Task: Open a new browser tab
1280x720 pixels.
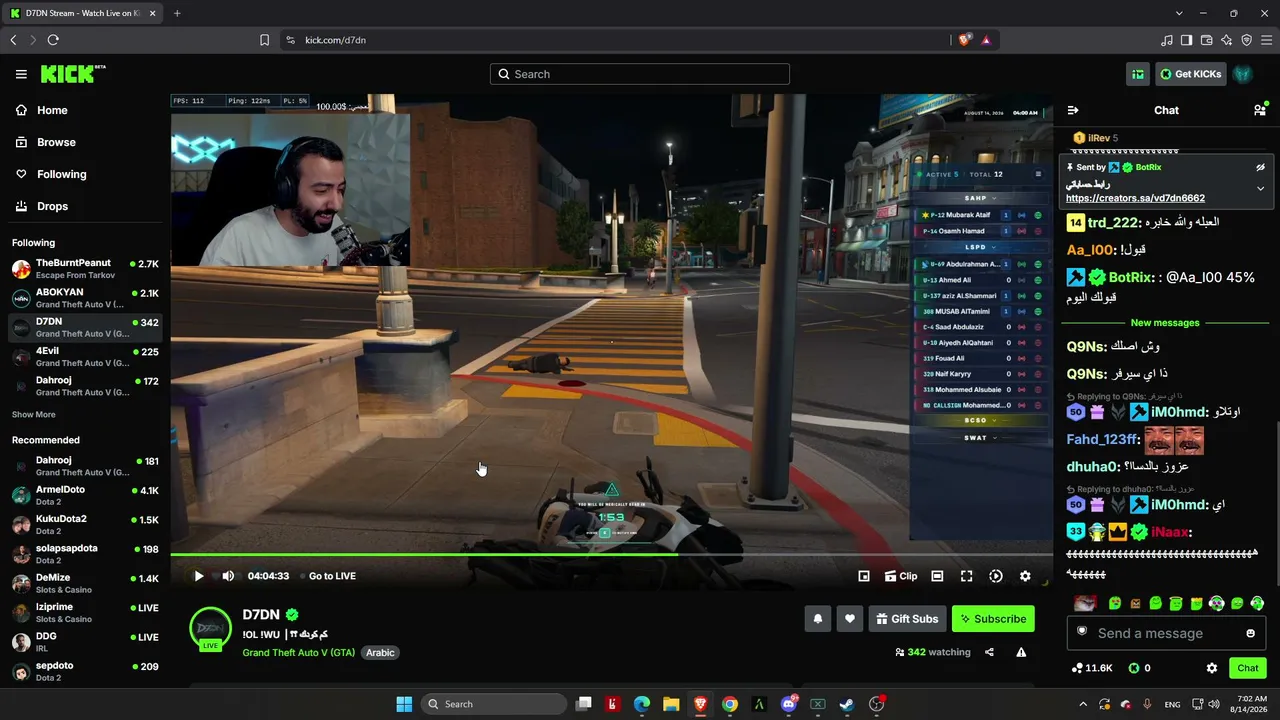Action: tap(177, 13)
